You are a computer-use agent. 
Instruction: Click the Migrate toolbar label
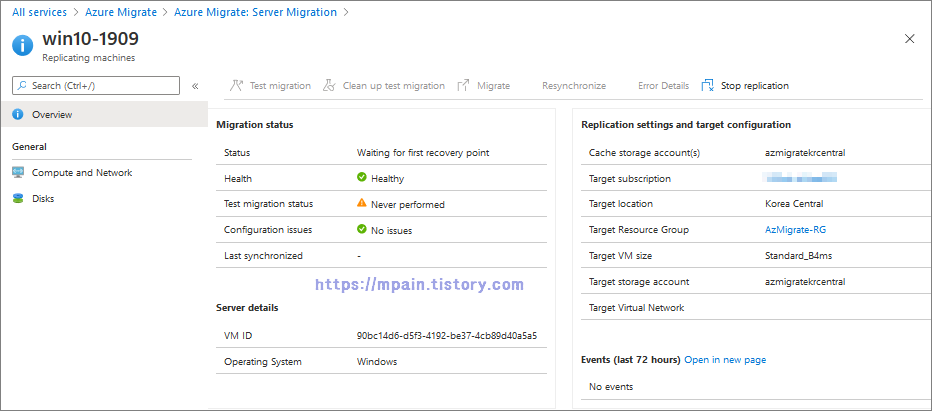tap(493, 86)
